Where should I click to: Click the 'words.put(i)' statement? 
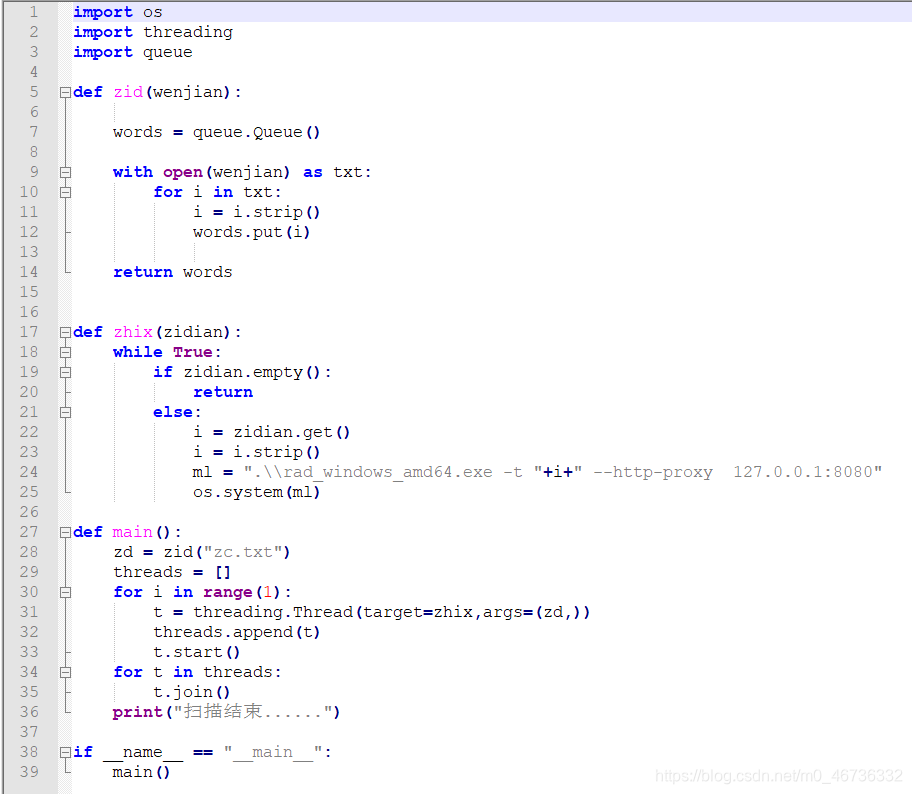click(x=251, y=232)
